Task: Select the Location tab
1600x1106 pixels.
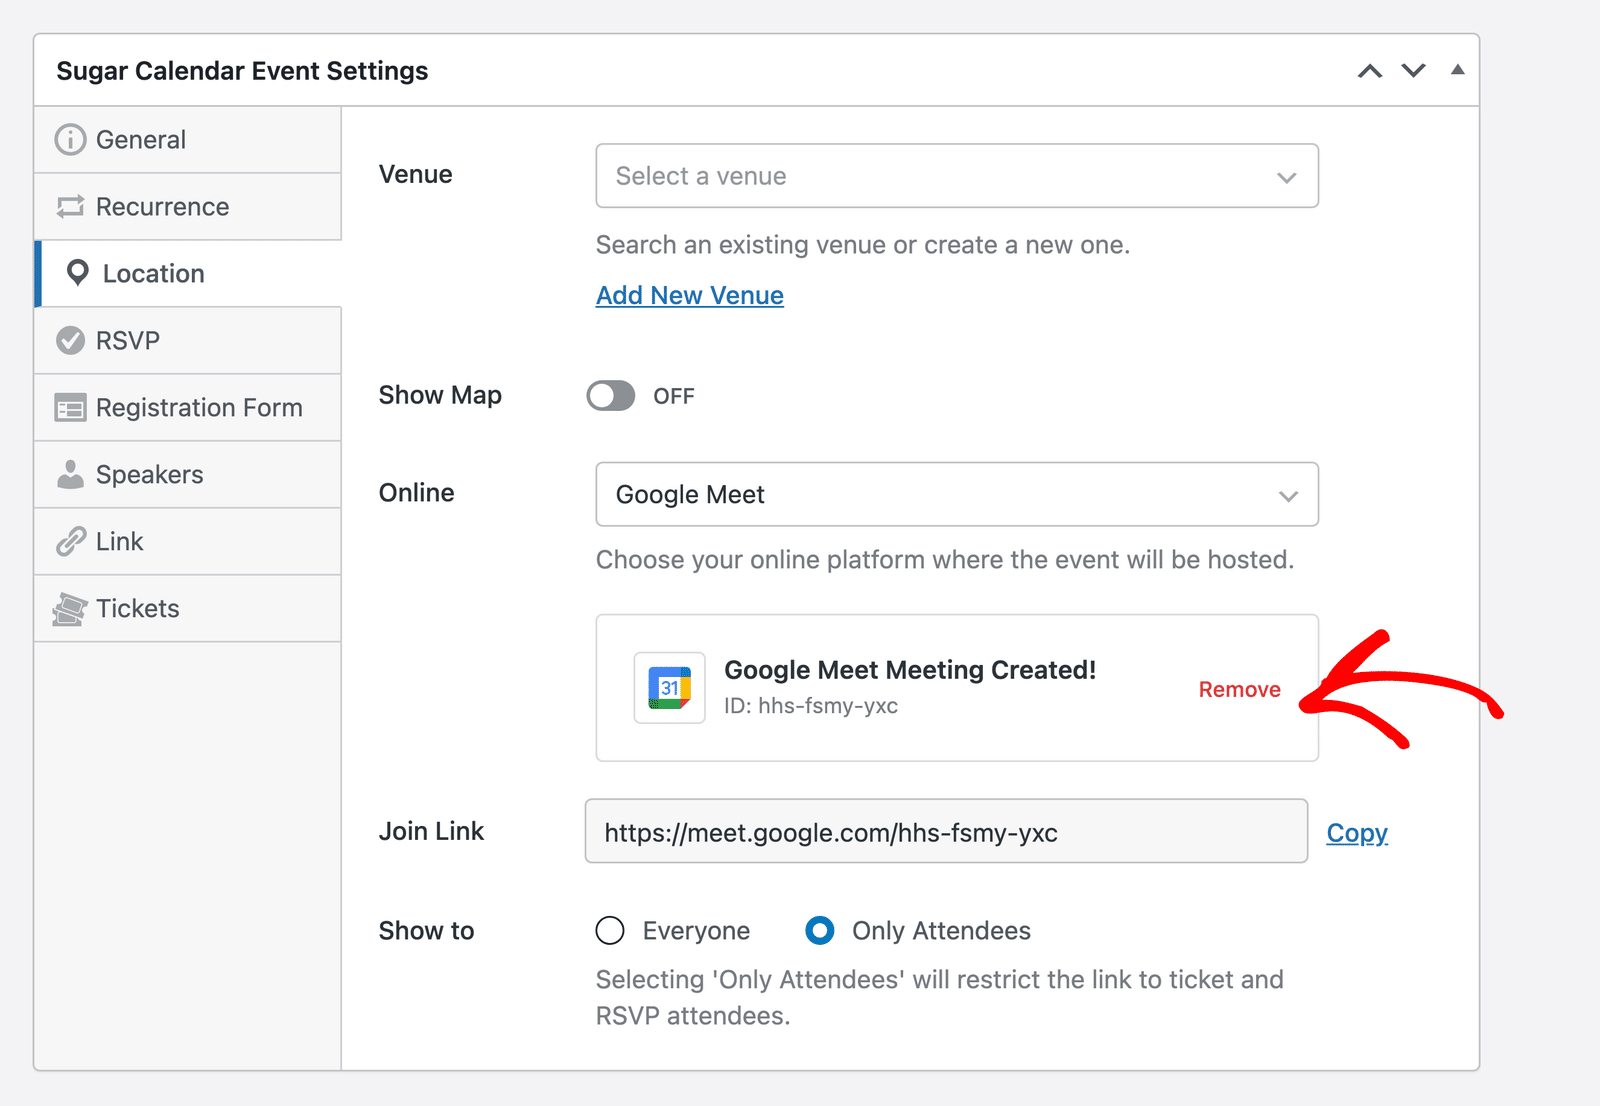Action: 188,274
